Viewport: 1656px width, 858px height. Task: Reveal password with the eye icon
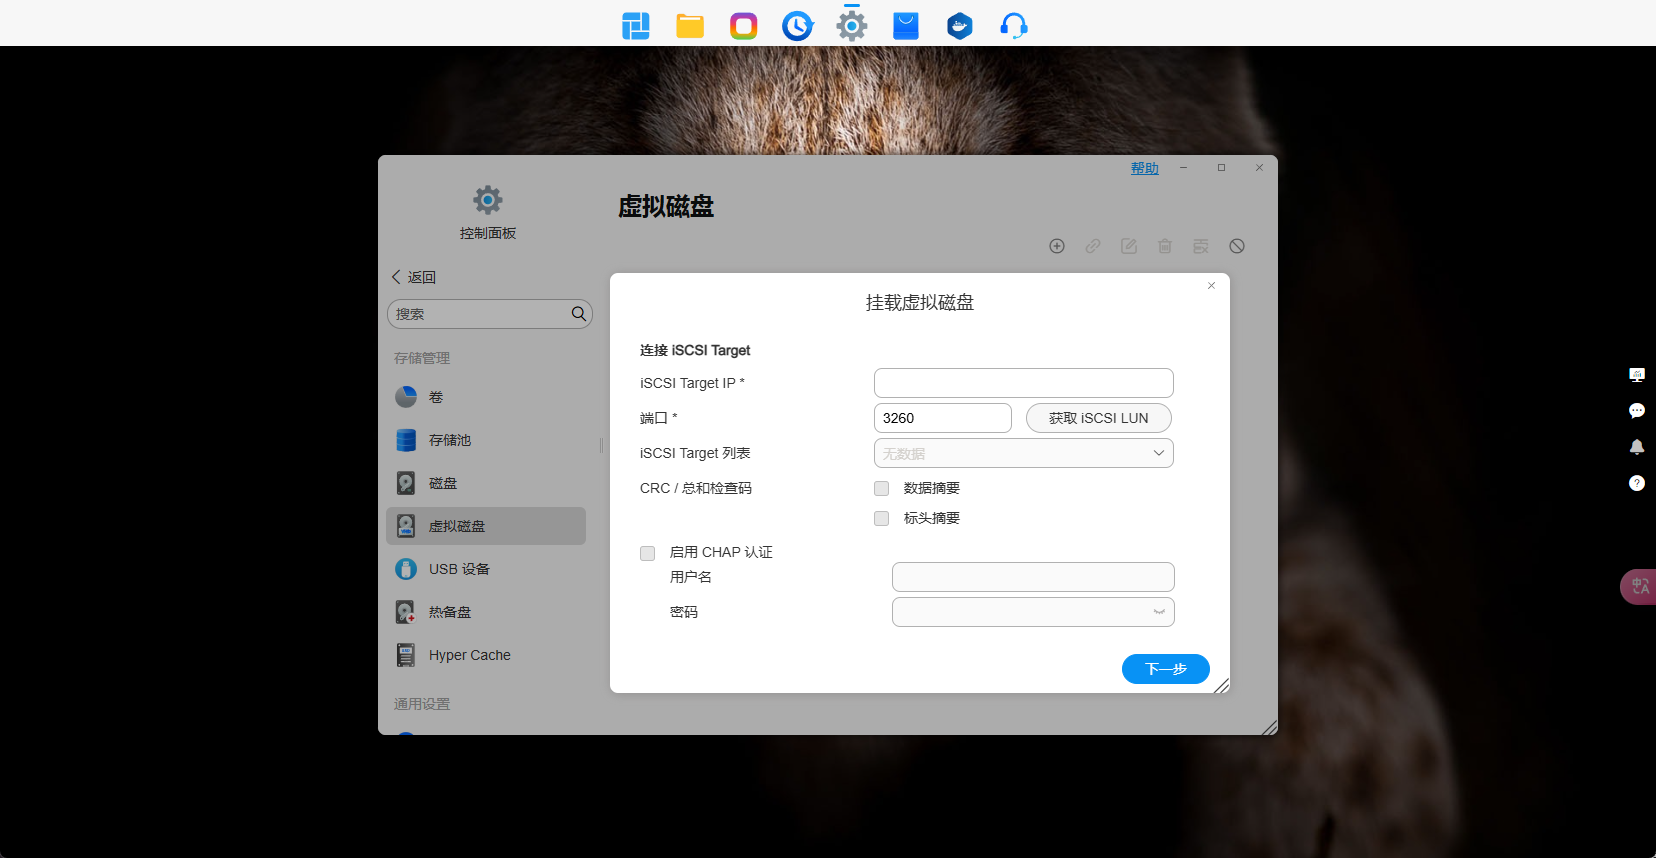[x=1159, y=612]
